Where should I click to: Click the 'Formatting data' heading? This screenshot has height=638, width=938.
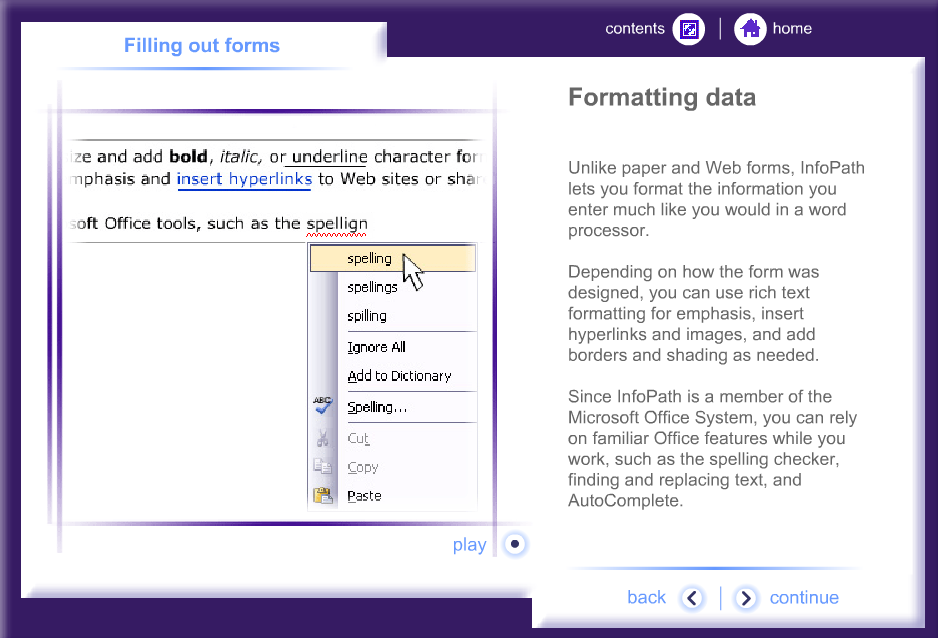(x=662, y=97)
